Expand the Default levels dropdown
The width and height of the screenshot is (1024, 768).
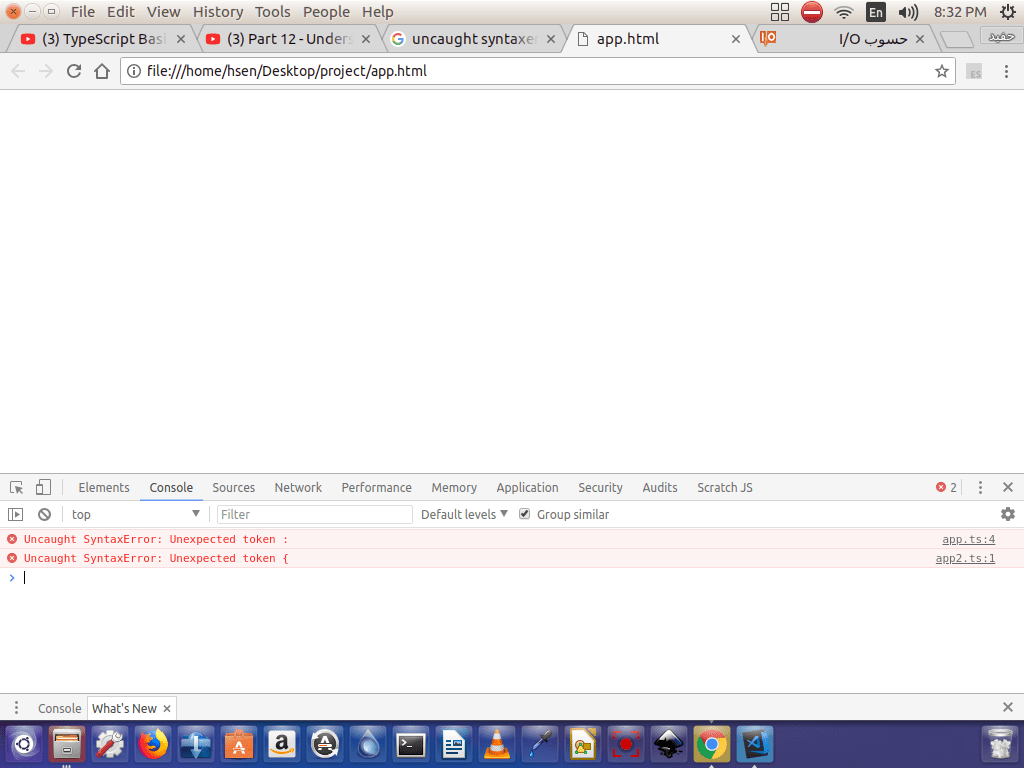[464, 514]
